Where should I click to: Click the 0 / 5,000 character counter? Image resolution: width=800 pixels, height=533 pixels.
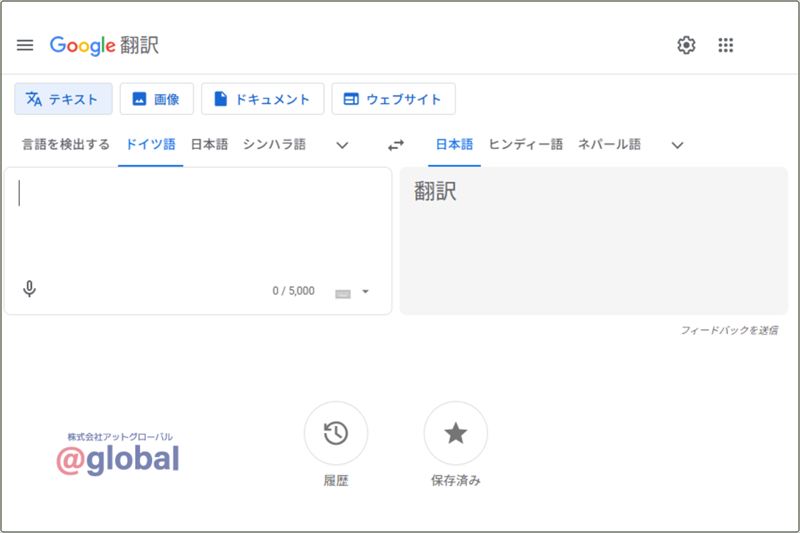tap(293, 291)
